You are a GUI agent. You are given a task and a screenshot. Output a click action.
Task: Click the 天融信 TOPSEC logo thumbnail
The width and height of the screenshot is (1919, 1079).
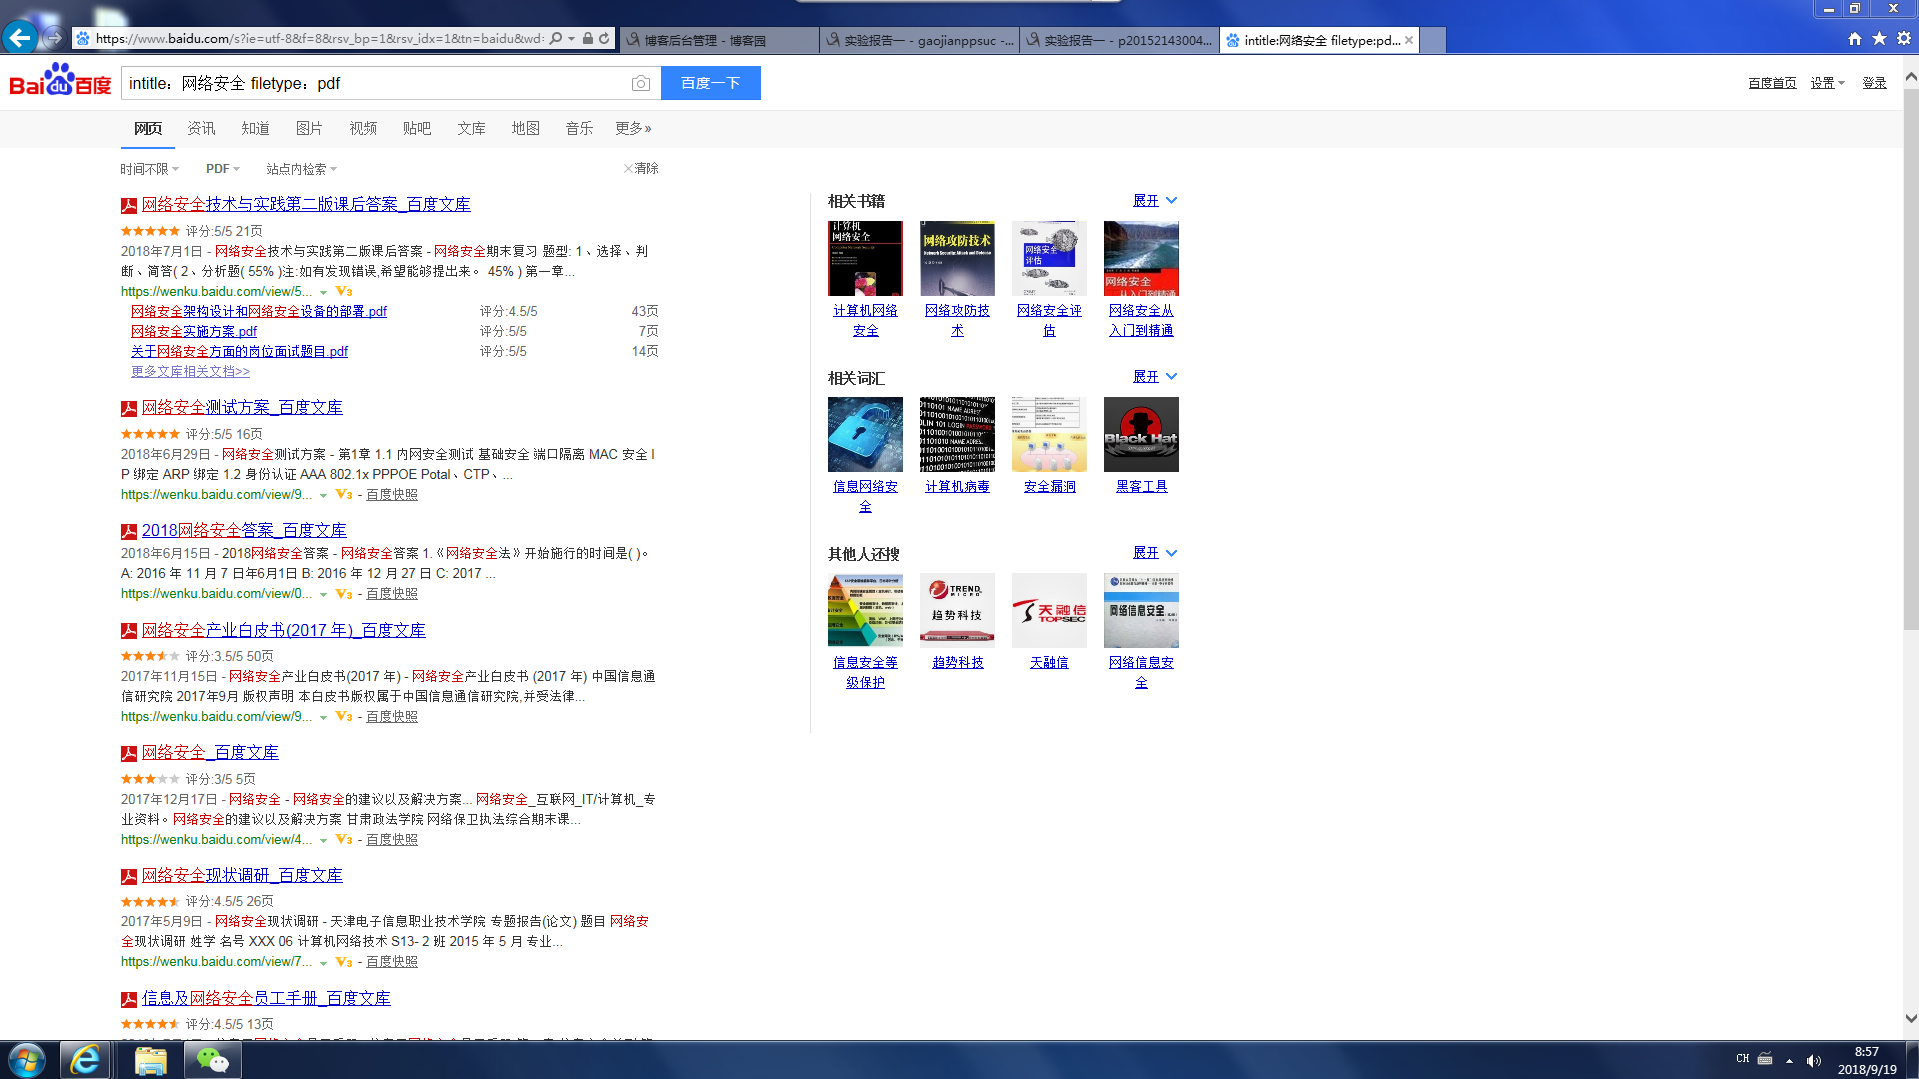tap(1049, 610)
